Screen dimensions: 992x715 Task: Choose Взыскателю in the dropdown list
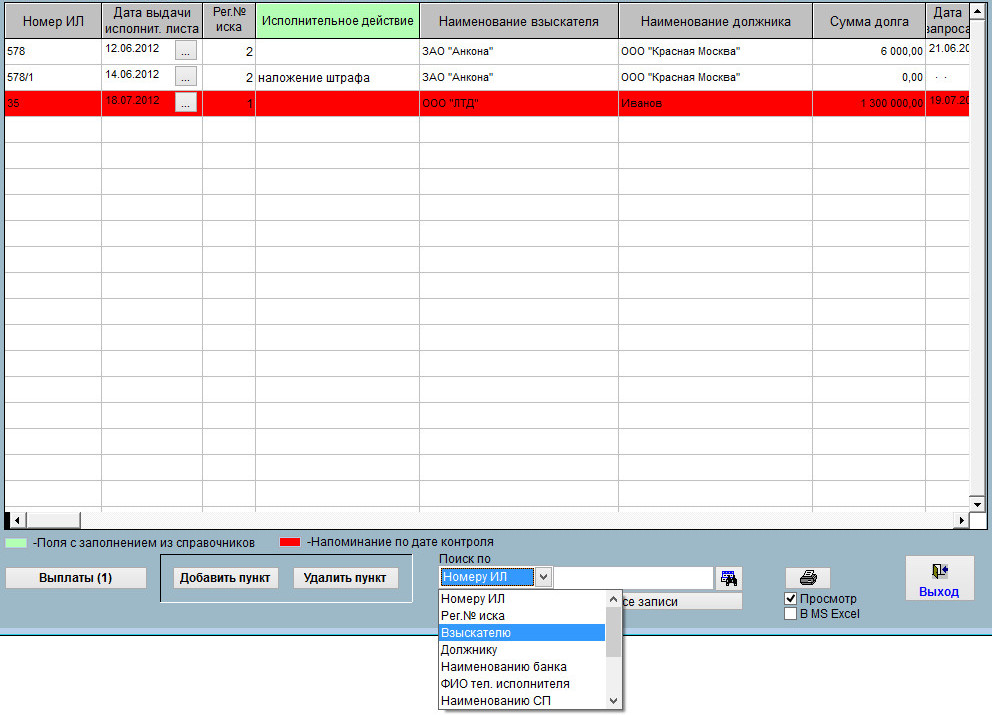point(522,633)
